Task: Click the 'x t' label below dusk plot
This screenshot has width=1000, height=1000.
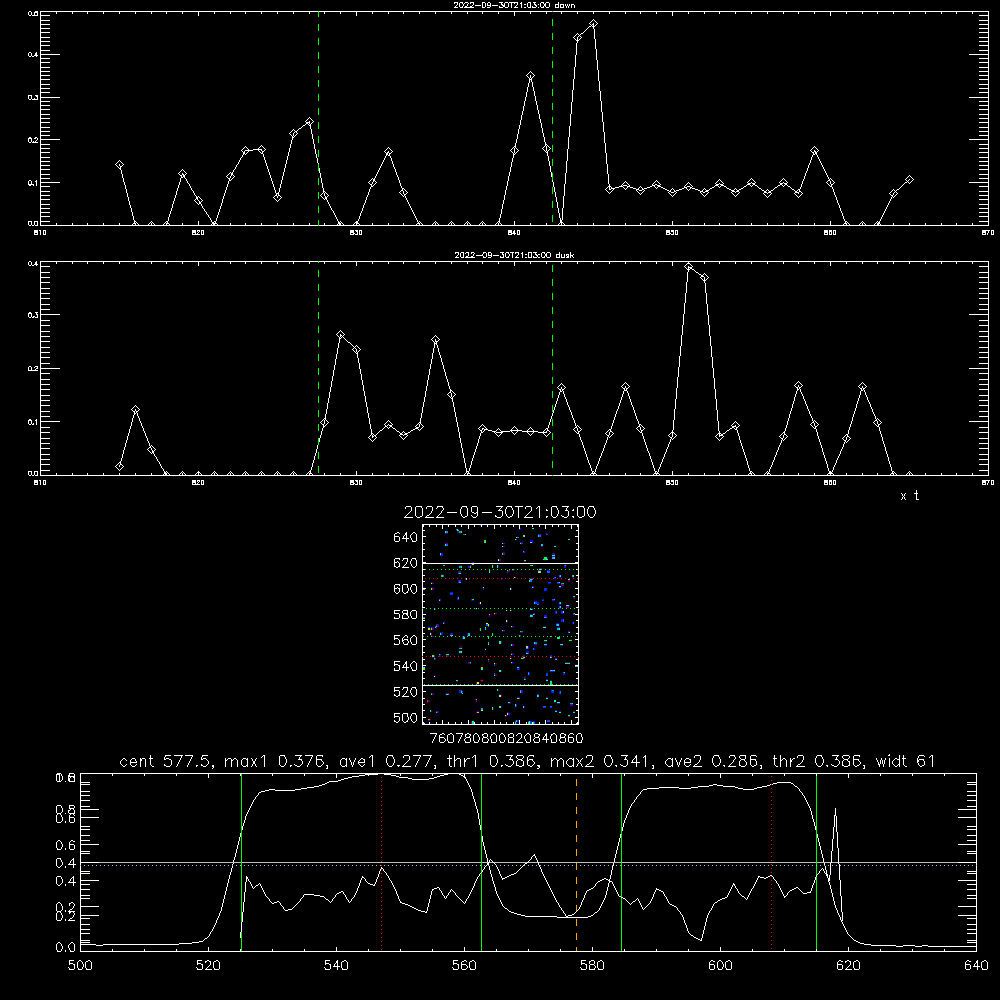Action: pyautogui.click(x=910, y=496)
